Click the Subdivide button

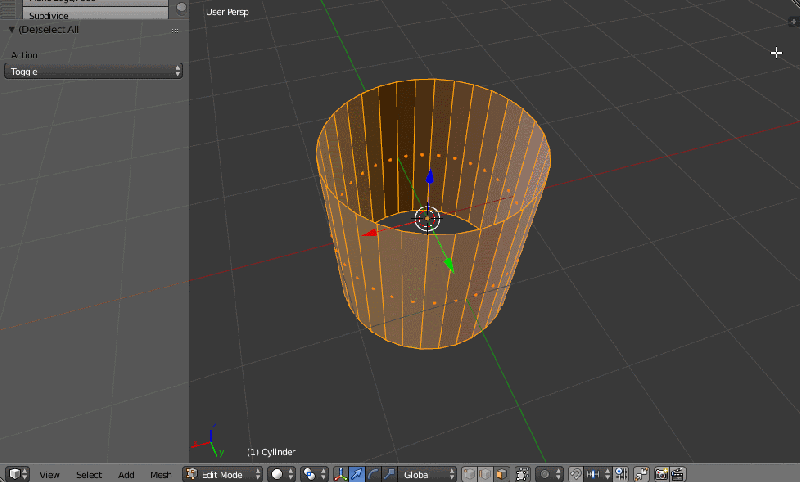[95, 14]
